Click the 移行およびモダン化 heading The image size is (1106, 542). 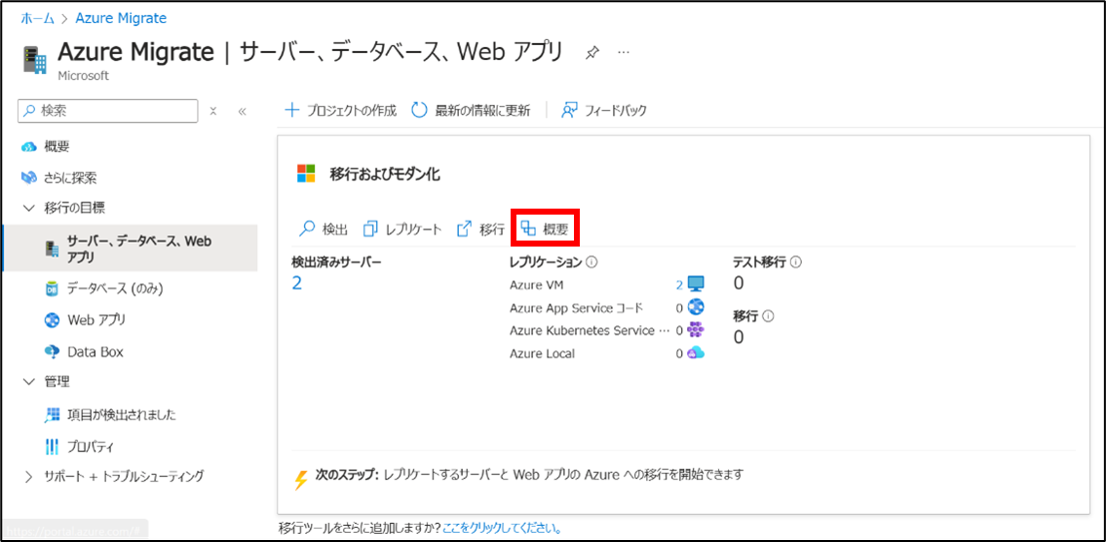[x=385, y=175]
